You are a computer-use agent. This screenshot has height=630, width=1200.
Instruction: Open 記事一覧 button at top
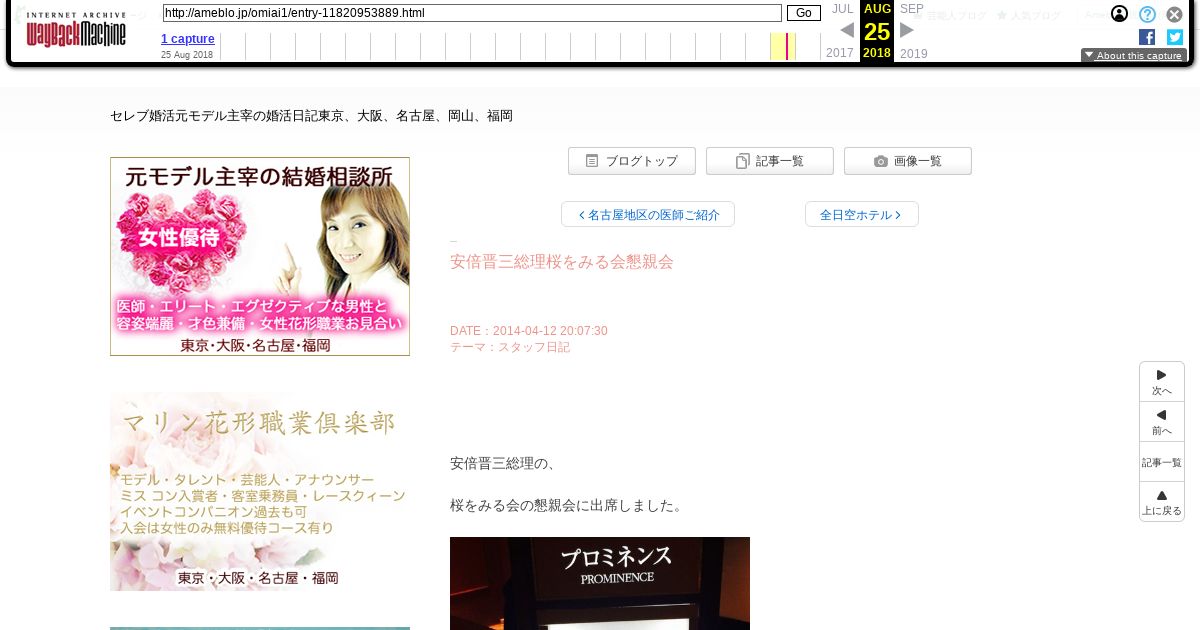pyautogui.click(x=770, y=161)
